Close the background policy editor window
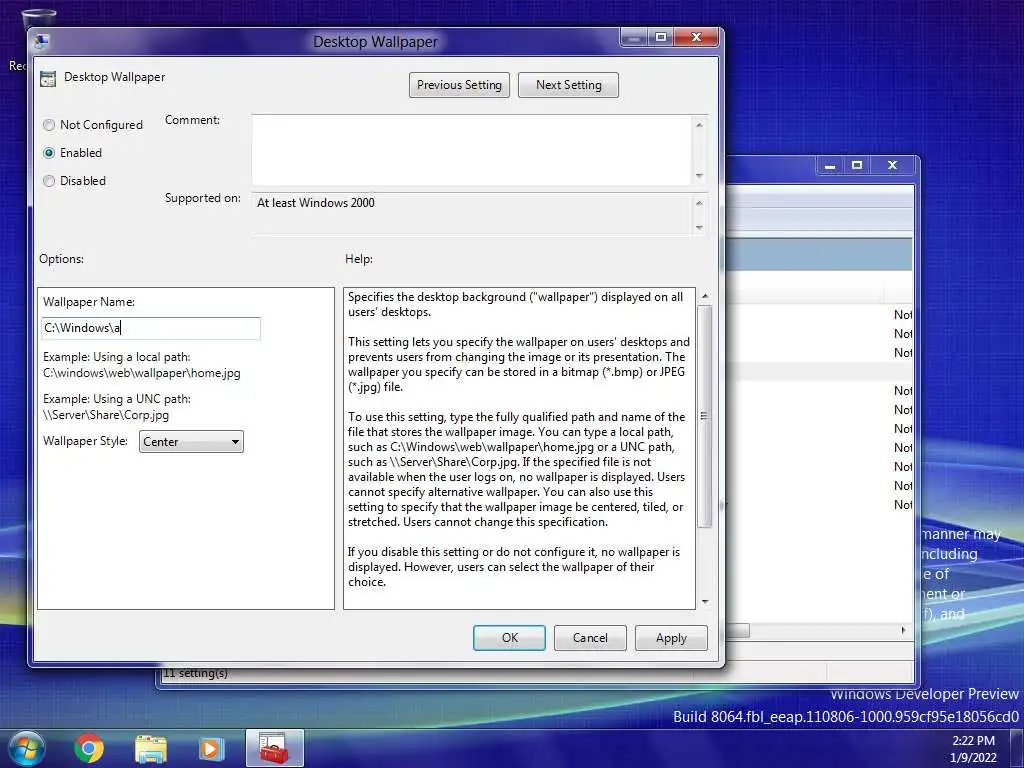1024x768 pixels. pos(892,166)
